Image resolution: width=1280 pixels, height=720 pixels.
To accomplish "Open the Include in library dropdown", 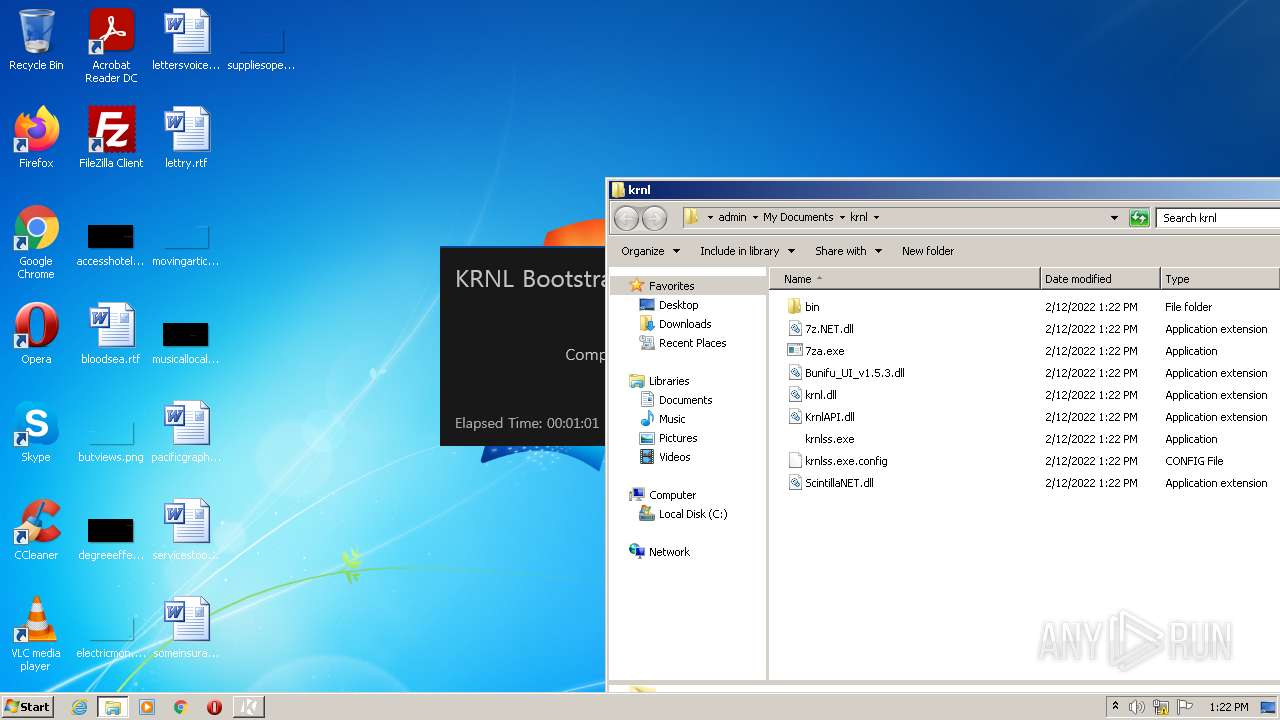I will click(747, 251).
